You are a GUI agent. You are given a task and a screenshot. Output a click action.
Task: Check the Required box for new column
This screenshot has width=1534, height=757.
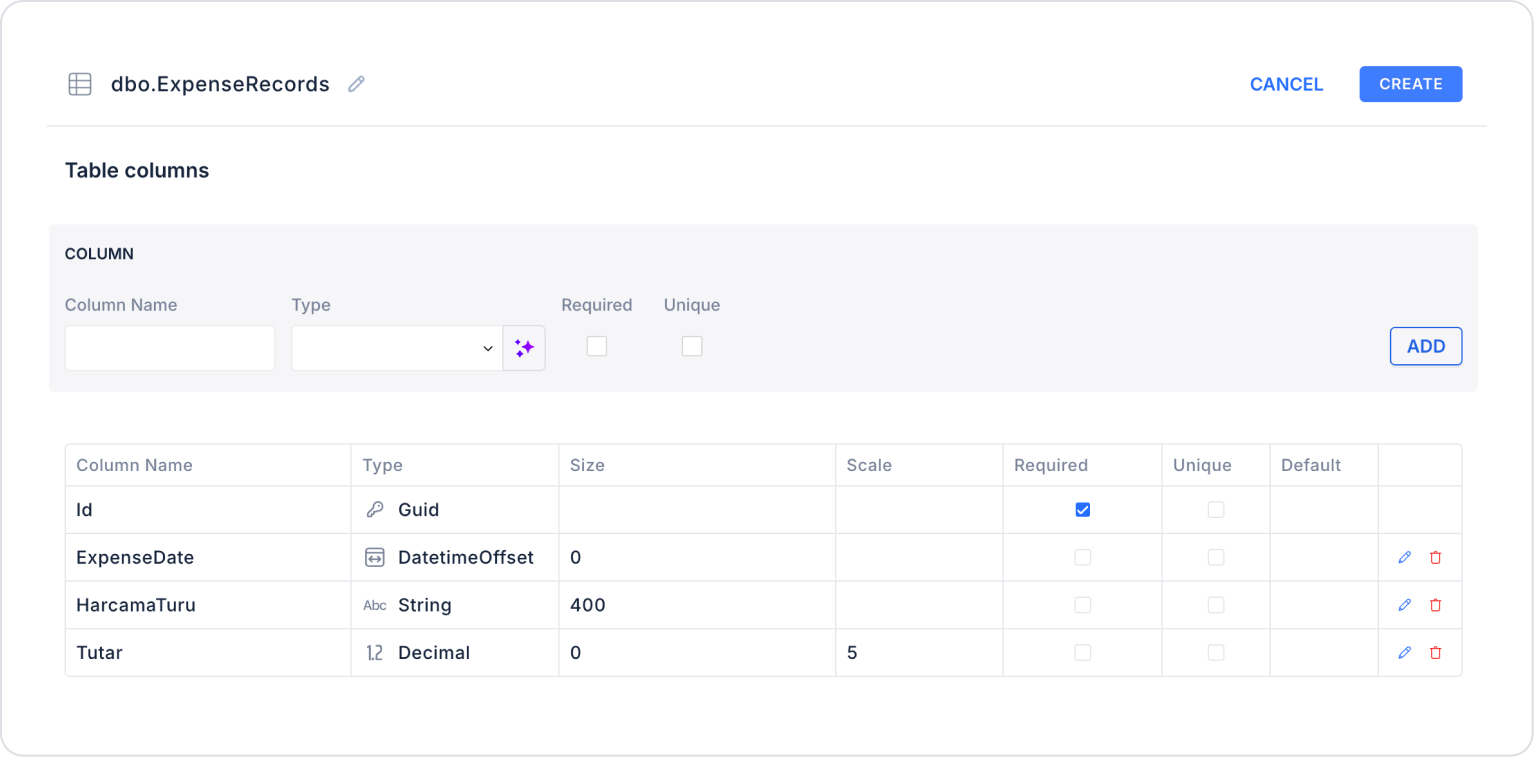(x=597, y=346)
